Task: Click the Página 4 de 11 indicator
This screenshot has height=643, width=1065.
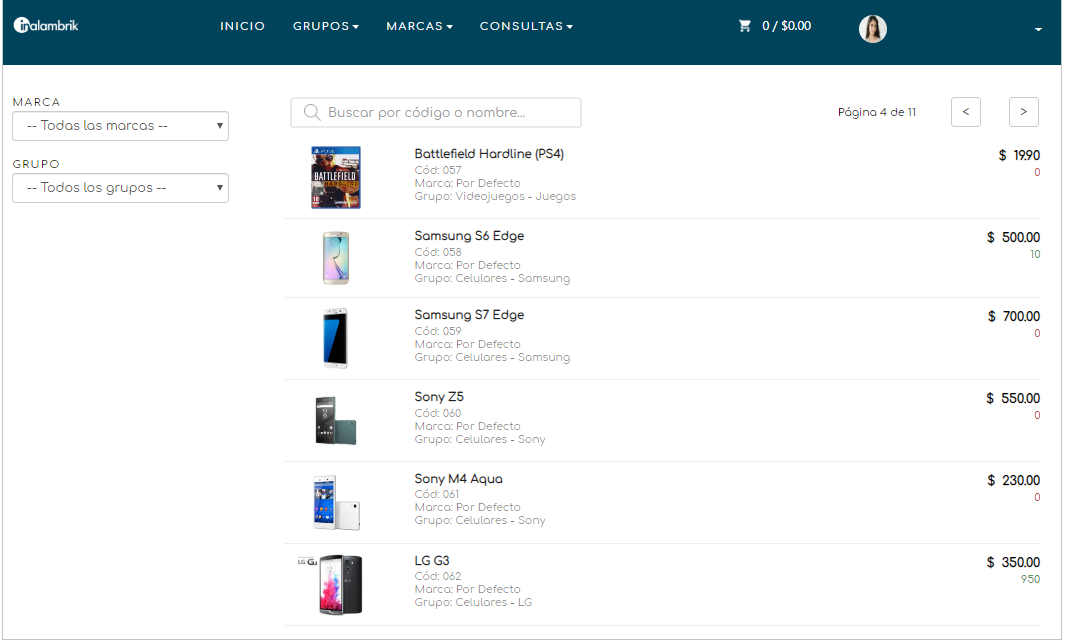Action: pyautogui.click(x=877, y=112)
